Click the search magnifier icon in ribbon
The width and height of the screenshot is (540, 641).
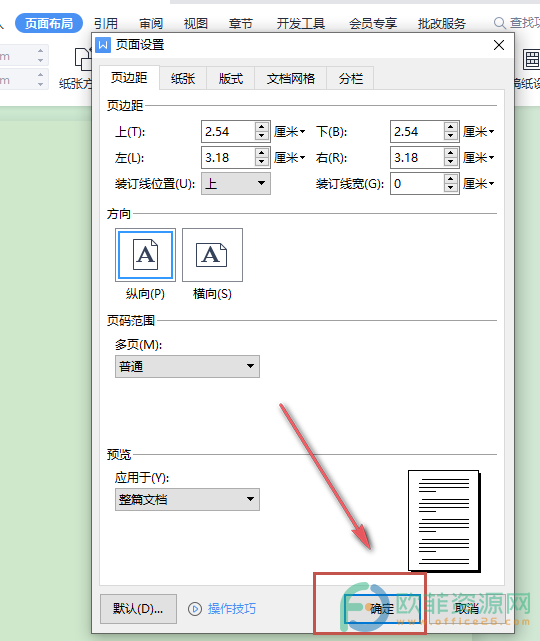click(x=500, y=23)
